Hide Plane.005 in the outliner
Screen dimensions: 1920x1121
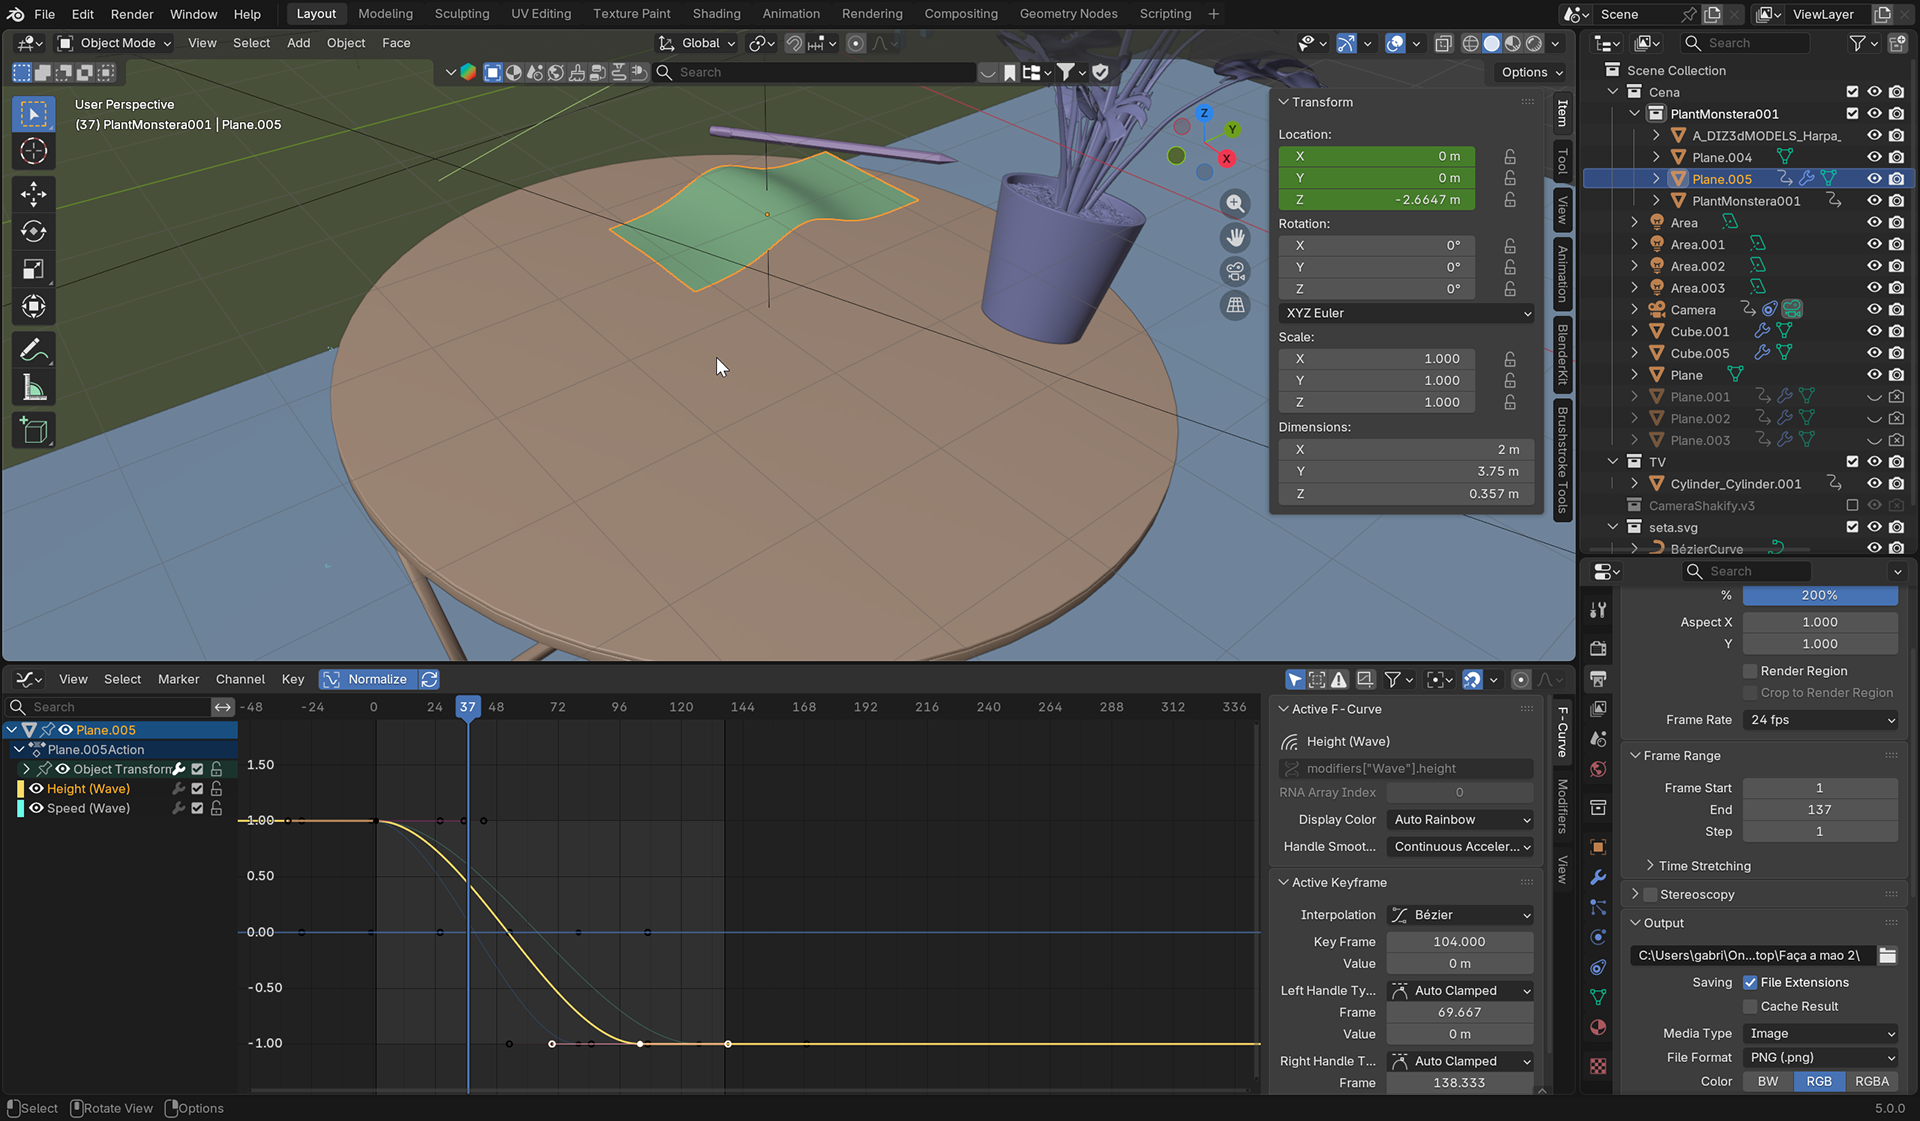(1874, 179)
